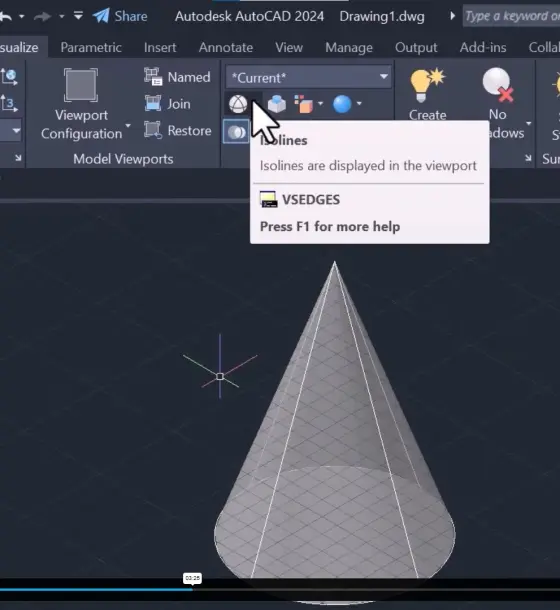The image size is (560, 610).
Task: Open the Coordinates panel dialog launcher arrow
Action: (x=18, y=158)
